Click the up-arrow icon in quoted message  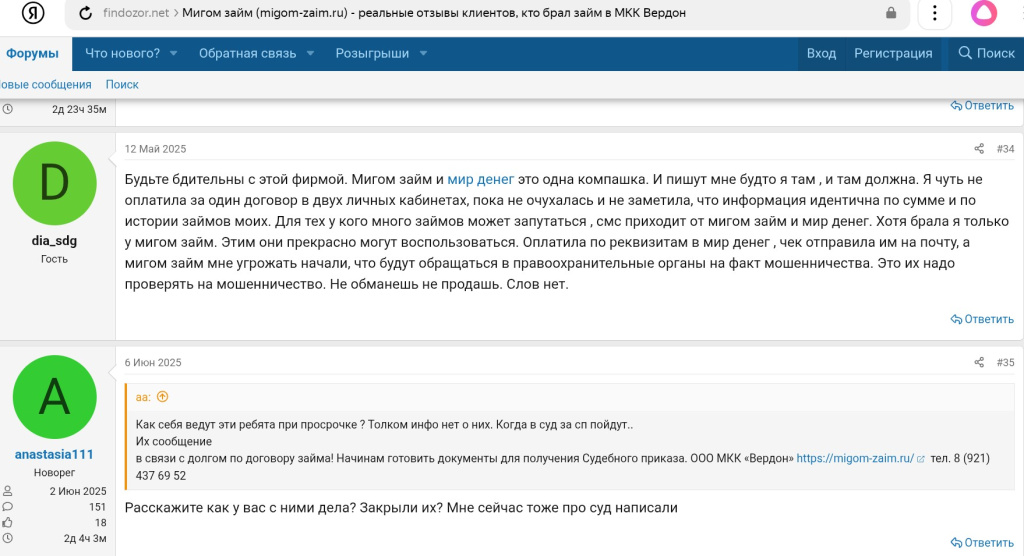pyautogui.click(x=162, y=397)
